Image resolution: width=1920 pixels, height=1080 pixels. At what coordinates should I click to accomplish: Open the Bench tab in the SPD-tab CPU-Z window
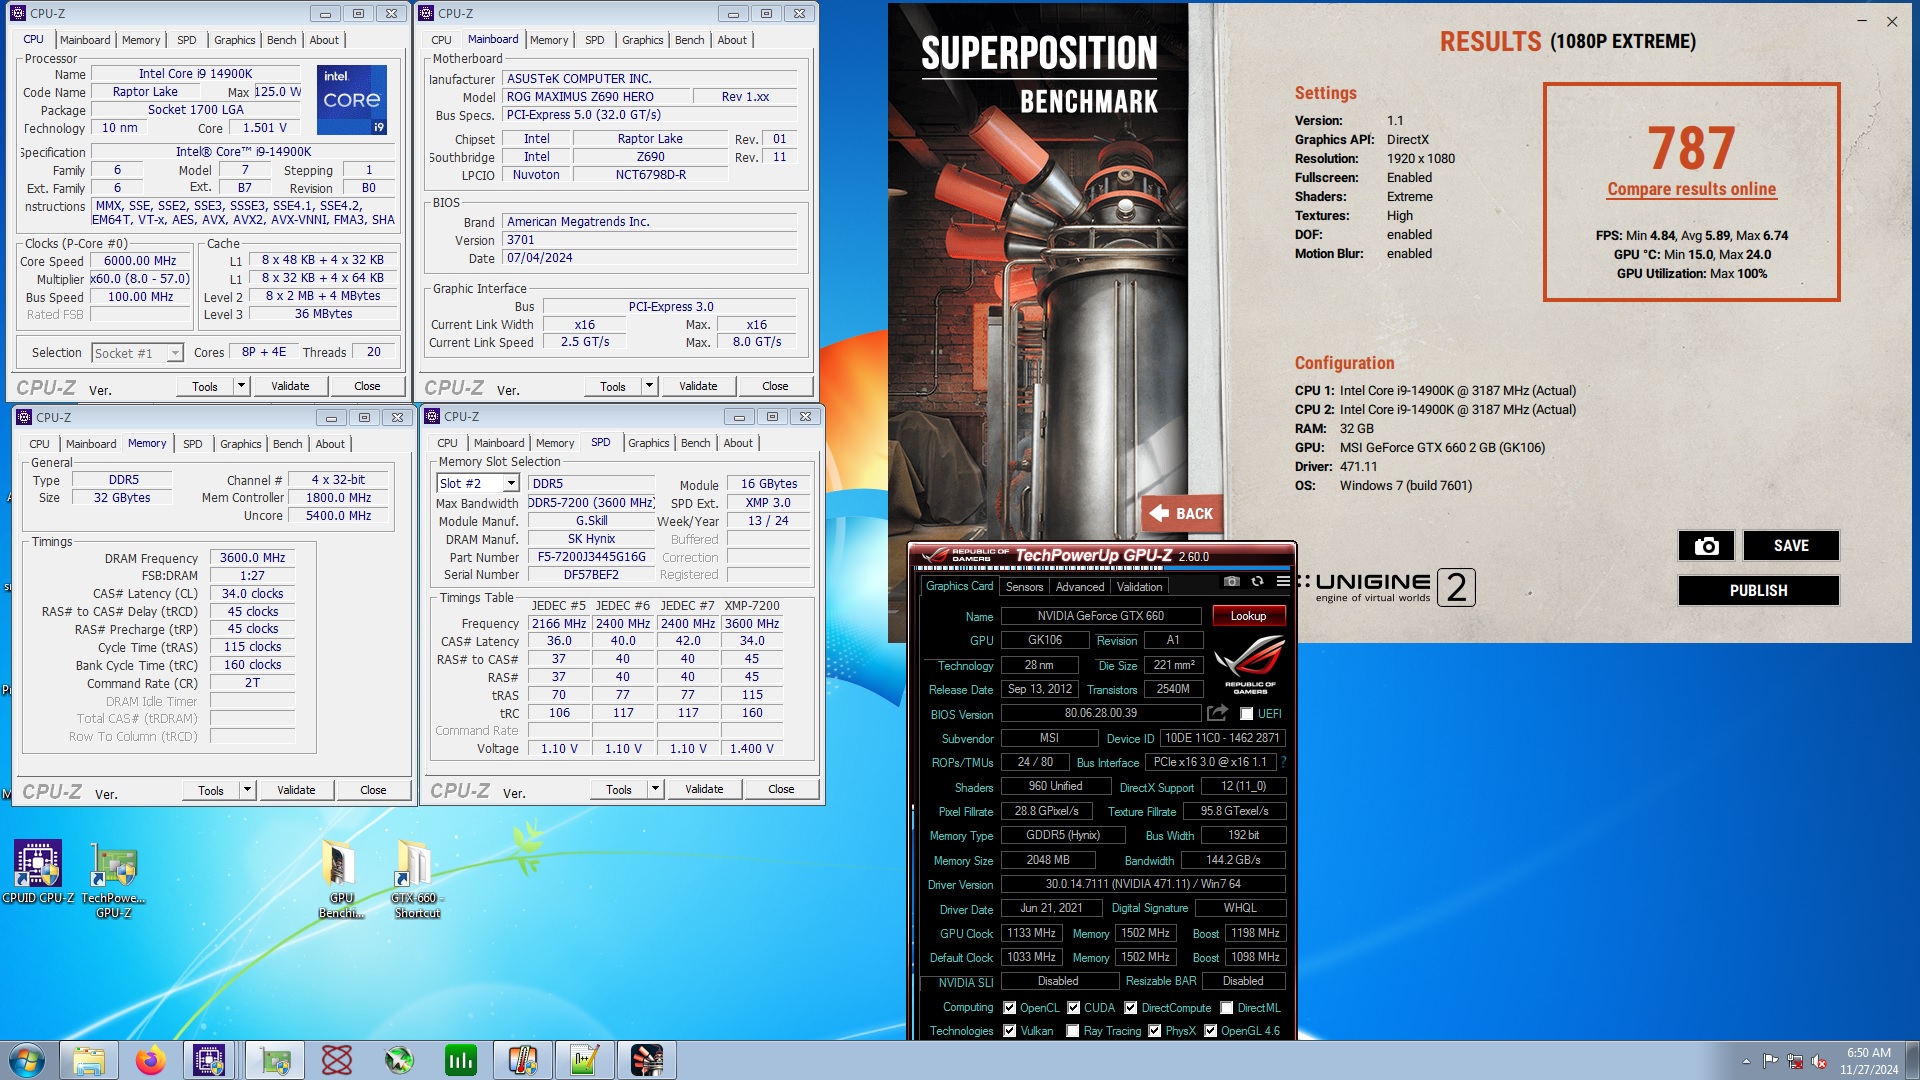[695, 443]
